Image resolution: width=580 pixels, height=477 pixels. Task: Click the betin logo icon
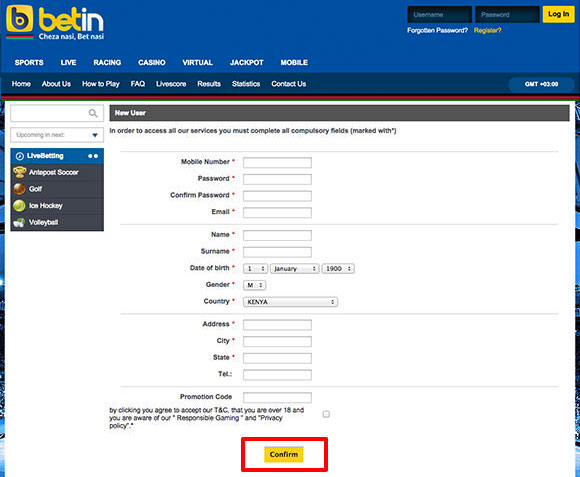(x=20, y=18)
